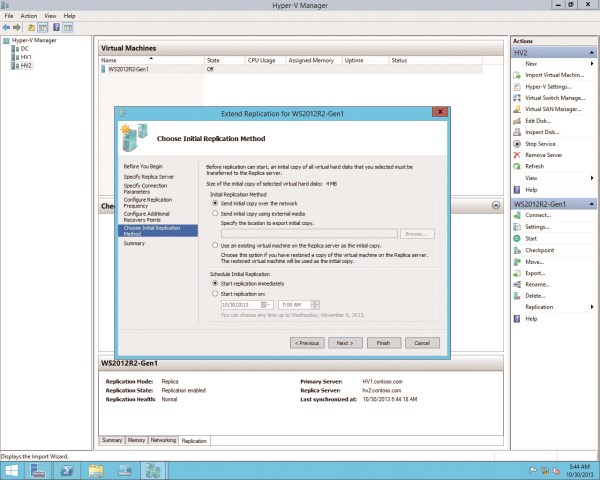Collapse the Checkpoints pane with round chevron
The height and width of the screenshot is (480, 600).
click(496, 206)
